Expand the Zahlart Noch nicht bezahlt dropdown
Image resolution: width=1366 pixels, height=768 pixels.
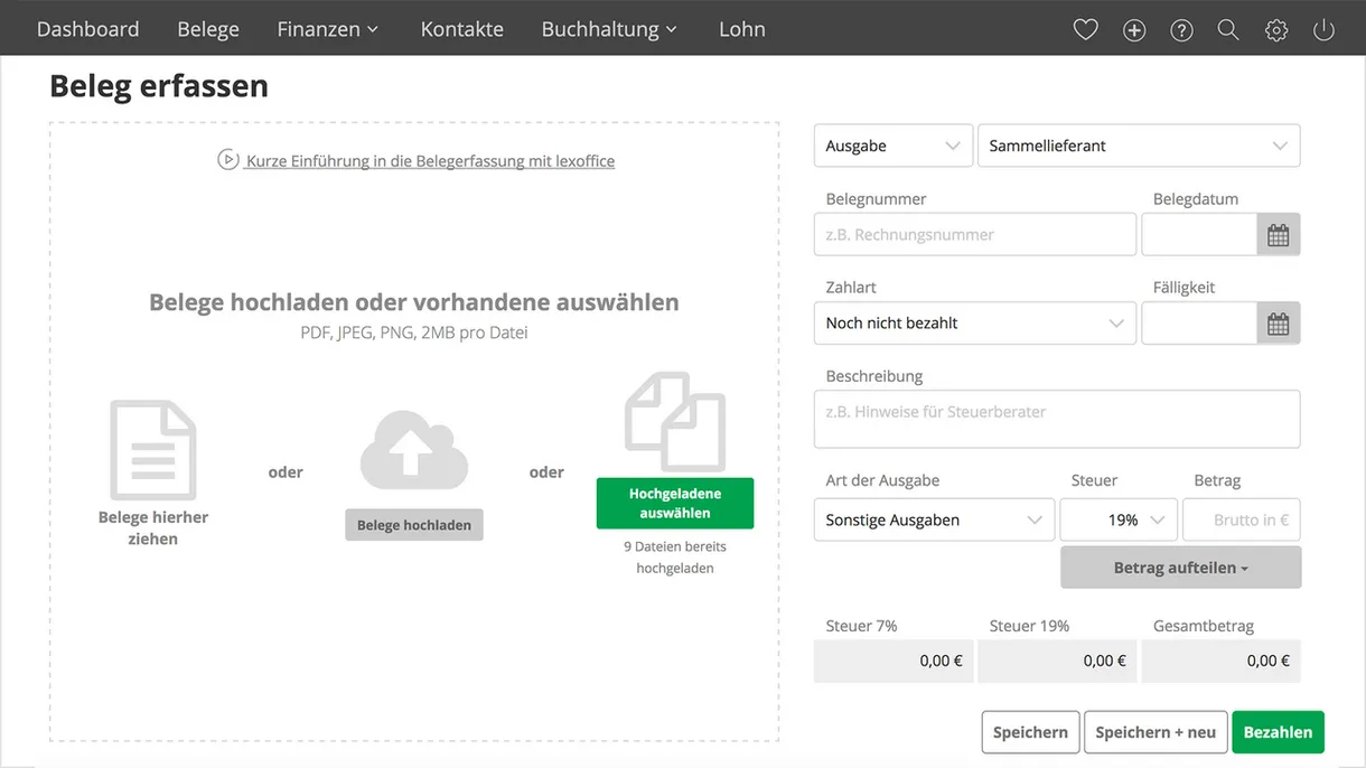click(975, 323)
